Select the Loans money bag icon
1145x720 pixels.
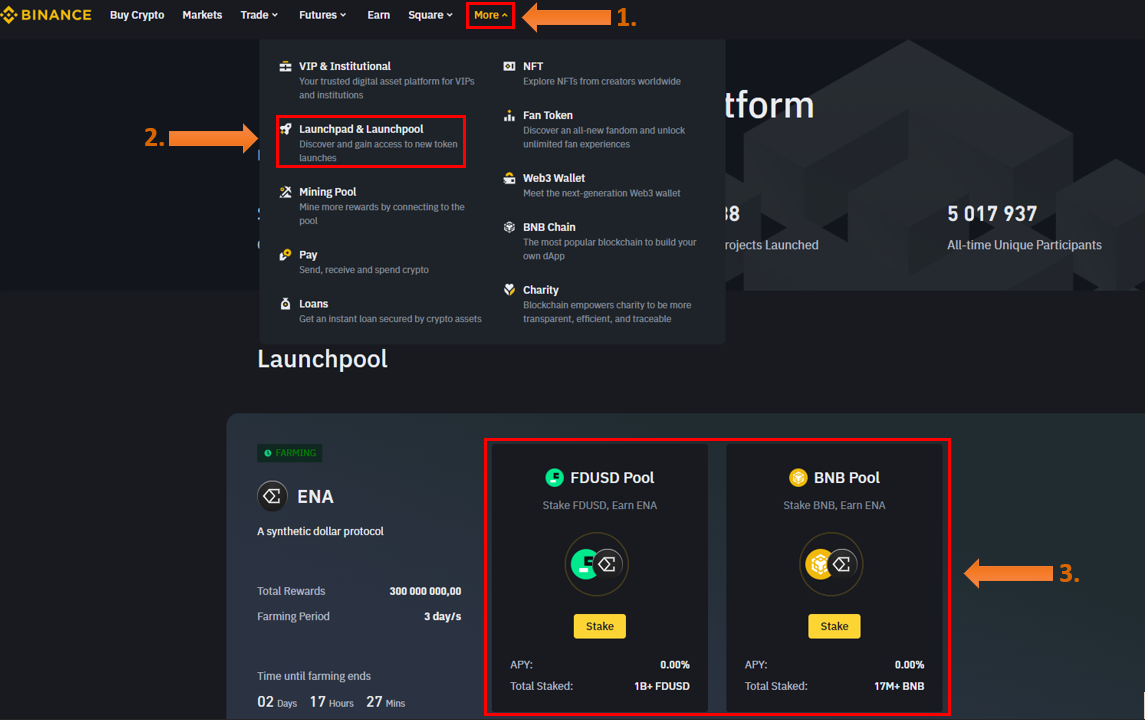click(x=286, y=304)
